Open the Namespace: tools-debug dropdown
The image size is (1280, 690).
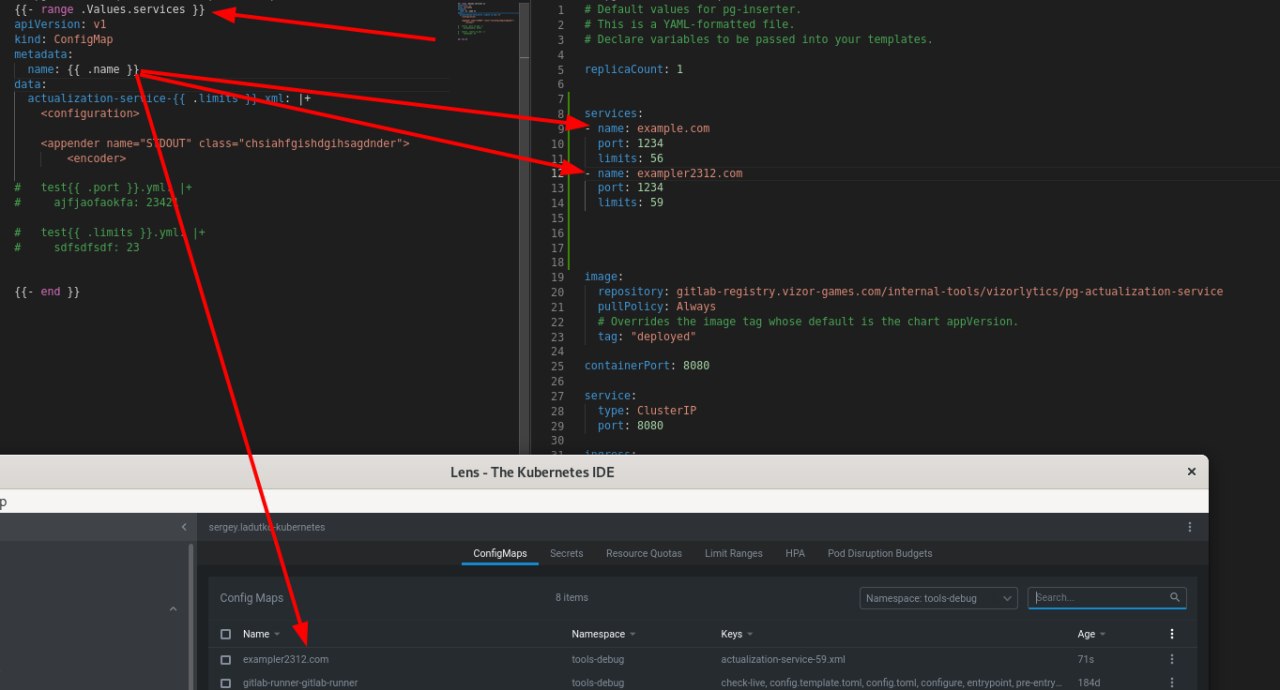(x=939, y=598)
